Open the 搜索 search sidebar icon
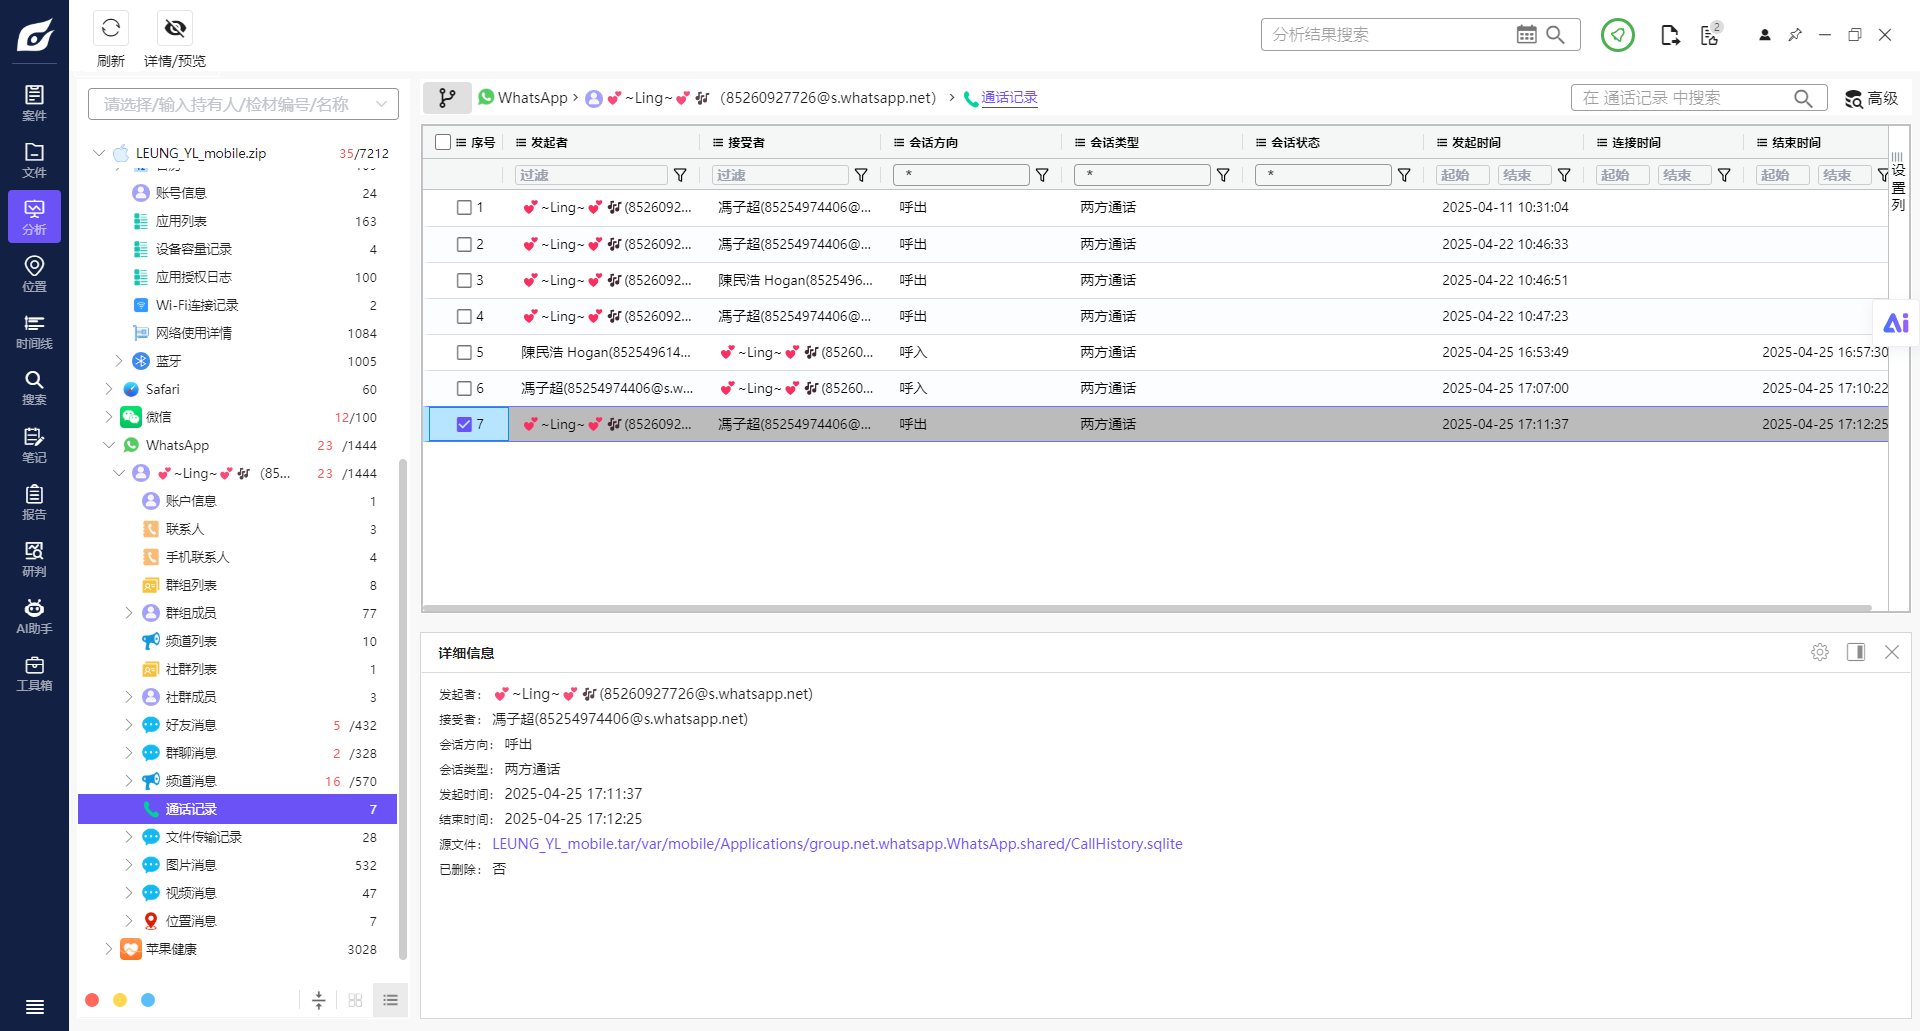The height and width of the screenshot is (1031, 1920). click(34, 388)
